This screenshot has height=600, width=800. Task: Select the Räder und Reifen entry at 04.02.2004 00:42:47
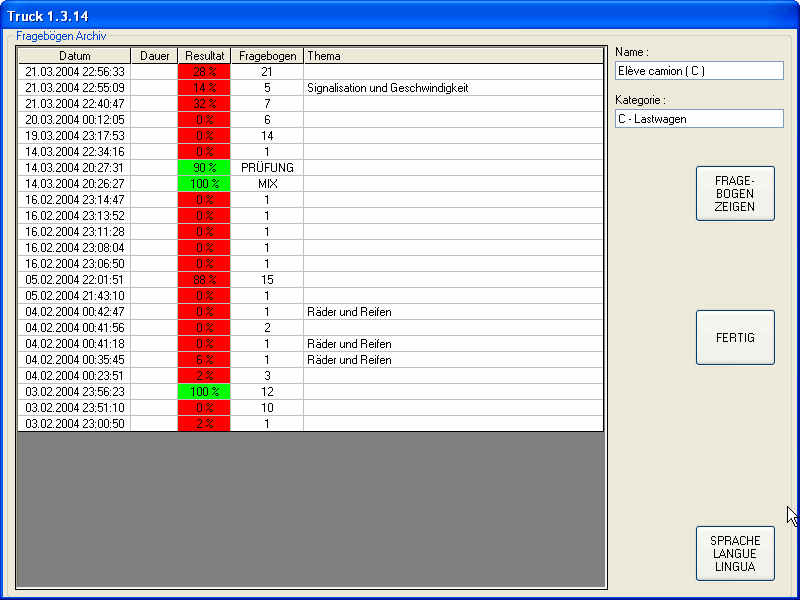(349, 312)
